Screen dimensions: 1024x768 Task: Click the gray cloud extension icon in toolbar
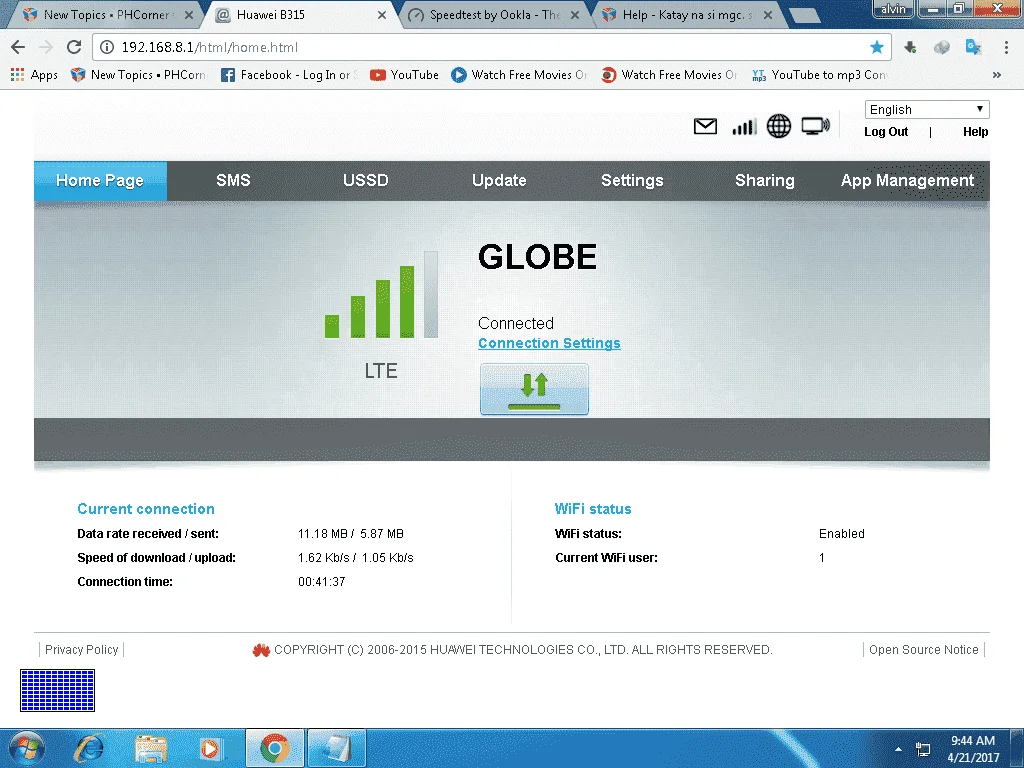[x=941, y=47]
